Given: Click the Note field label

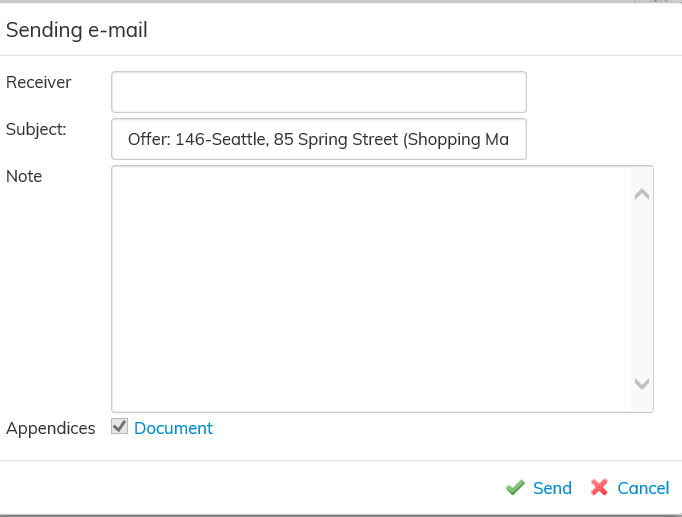Looking at the screenshot, I should 24,176.
